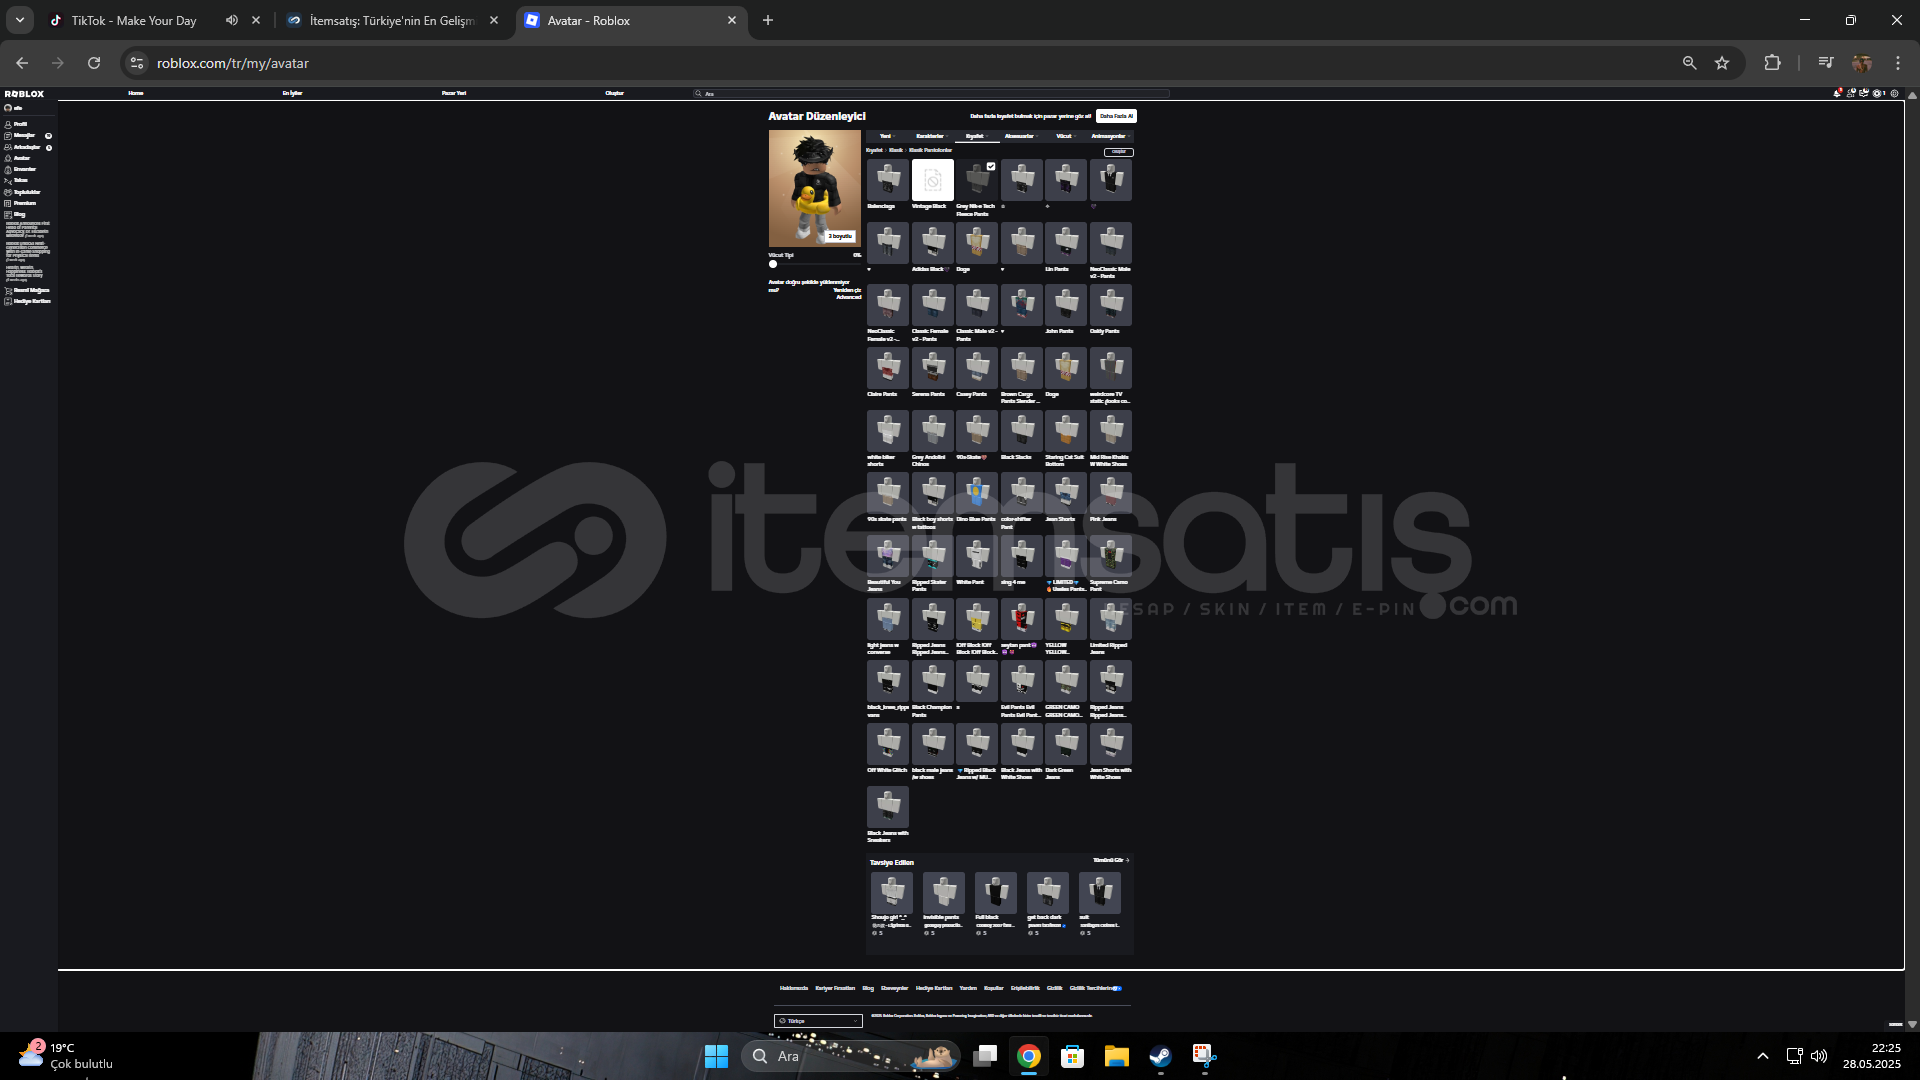
Task: Click the Roblox logo
Action: point(24,94)
